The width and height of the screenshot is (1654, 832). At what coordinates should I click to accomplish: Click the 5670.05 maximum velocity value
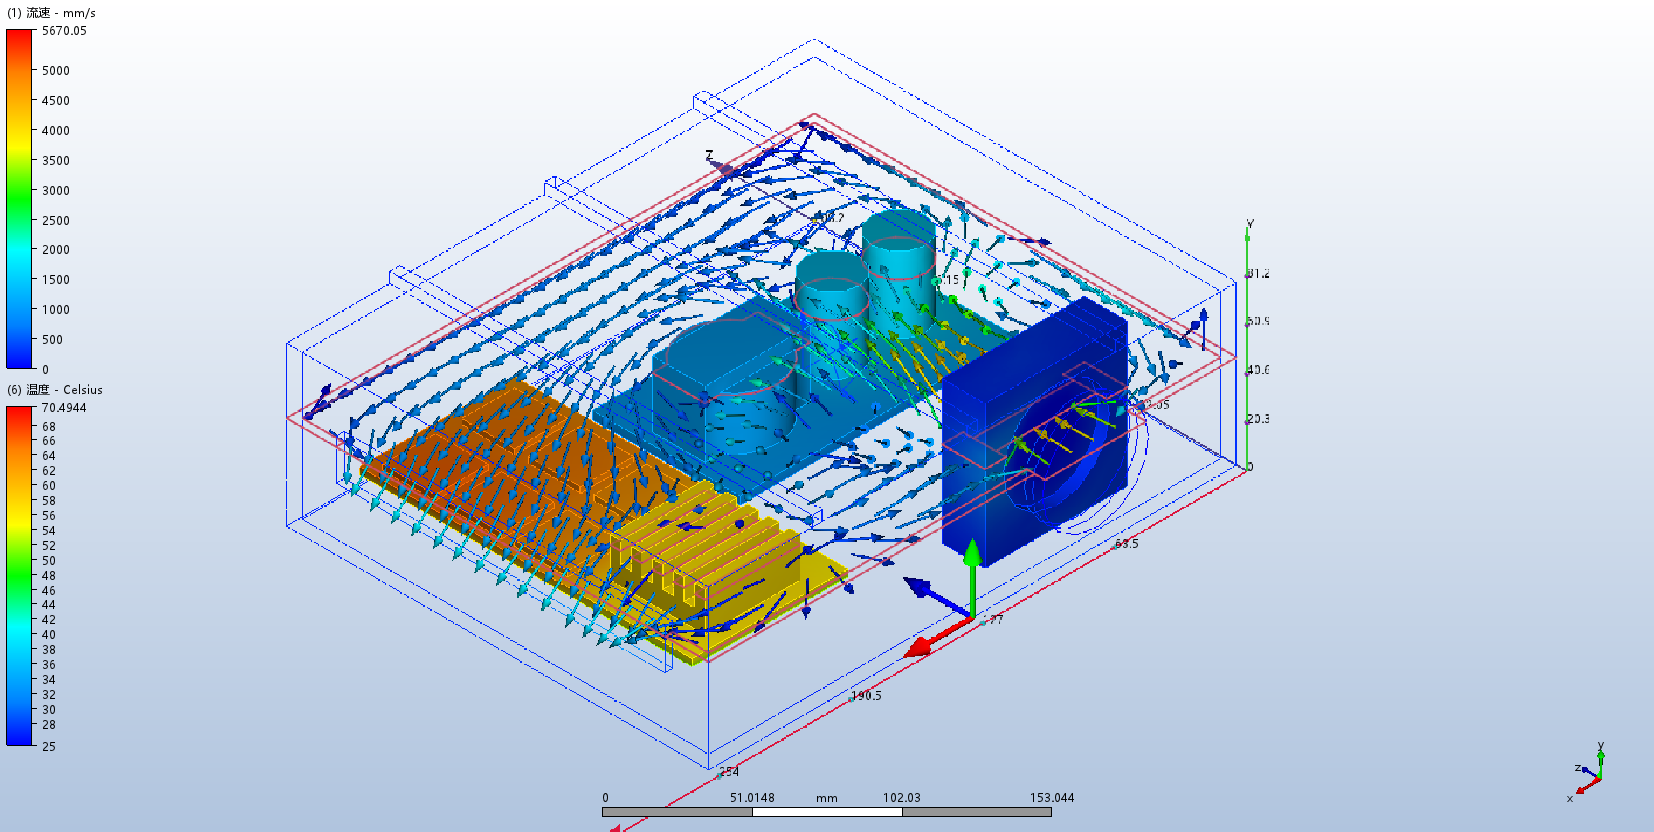click(64, 31)
